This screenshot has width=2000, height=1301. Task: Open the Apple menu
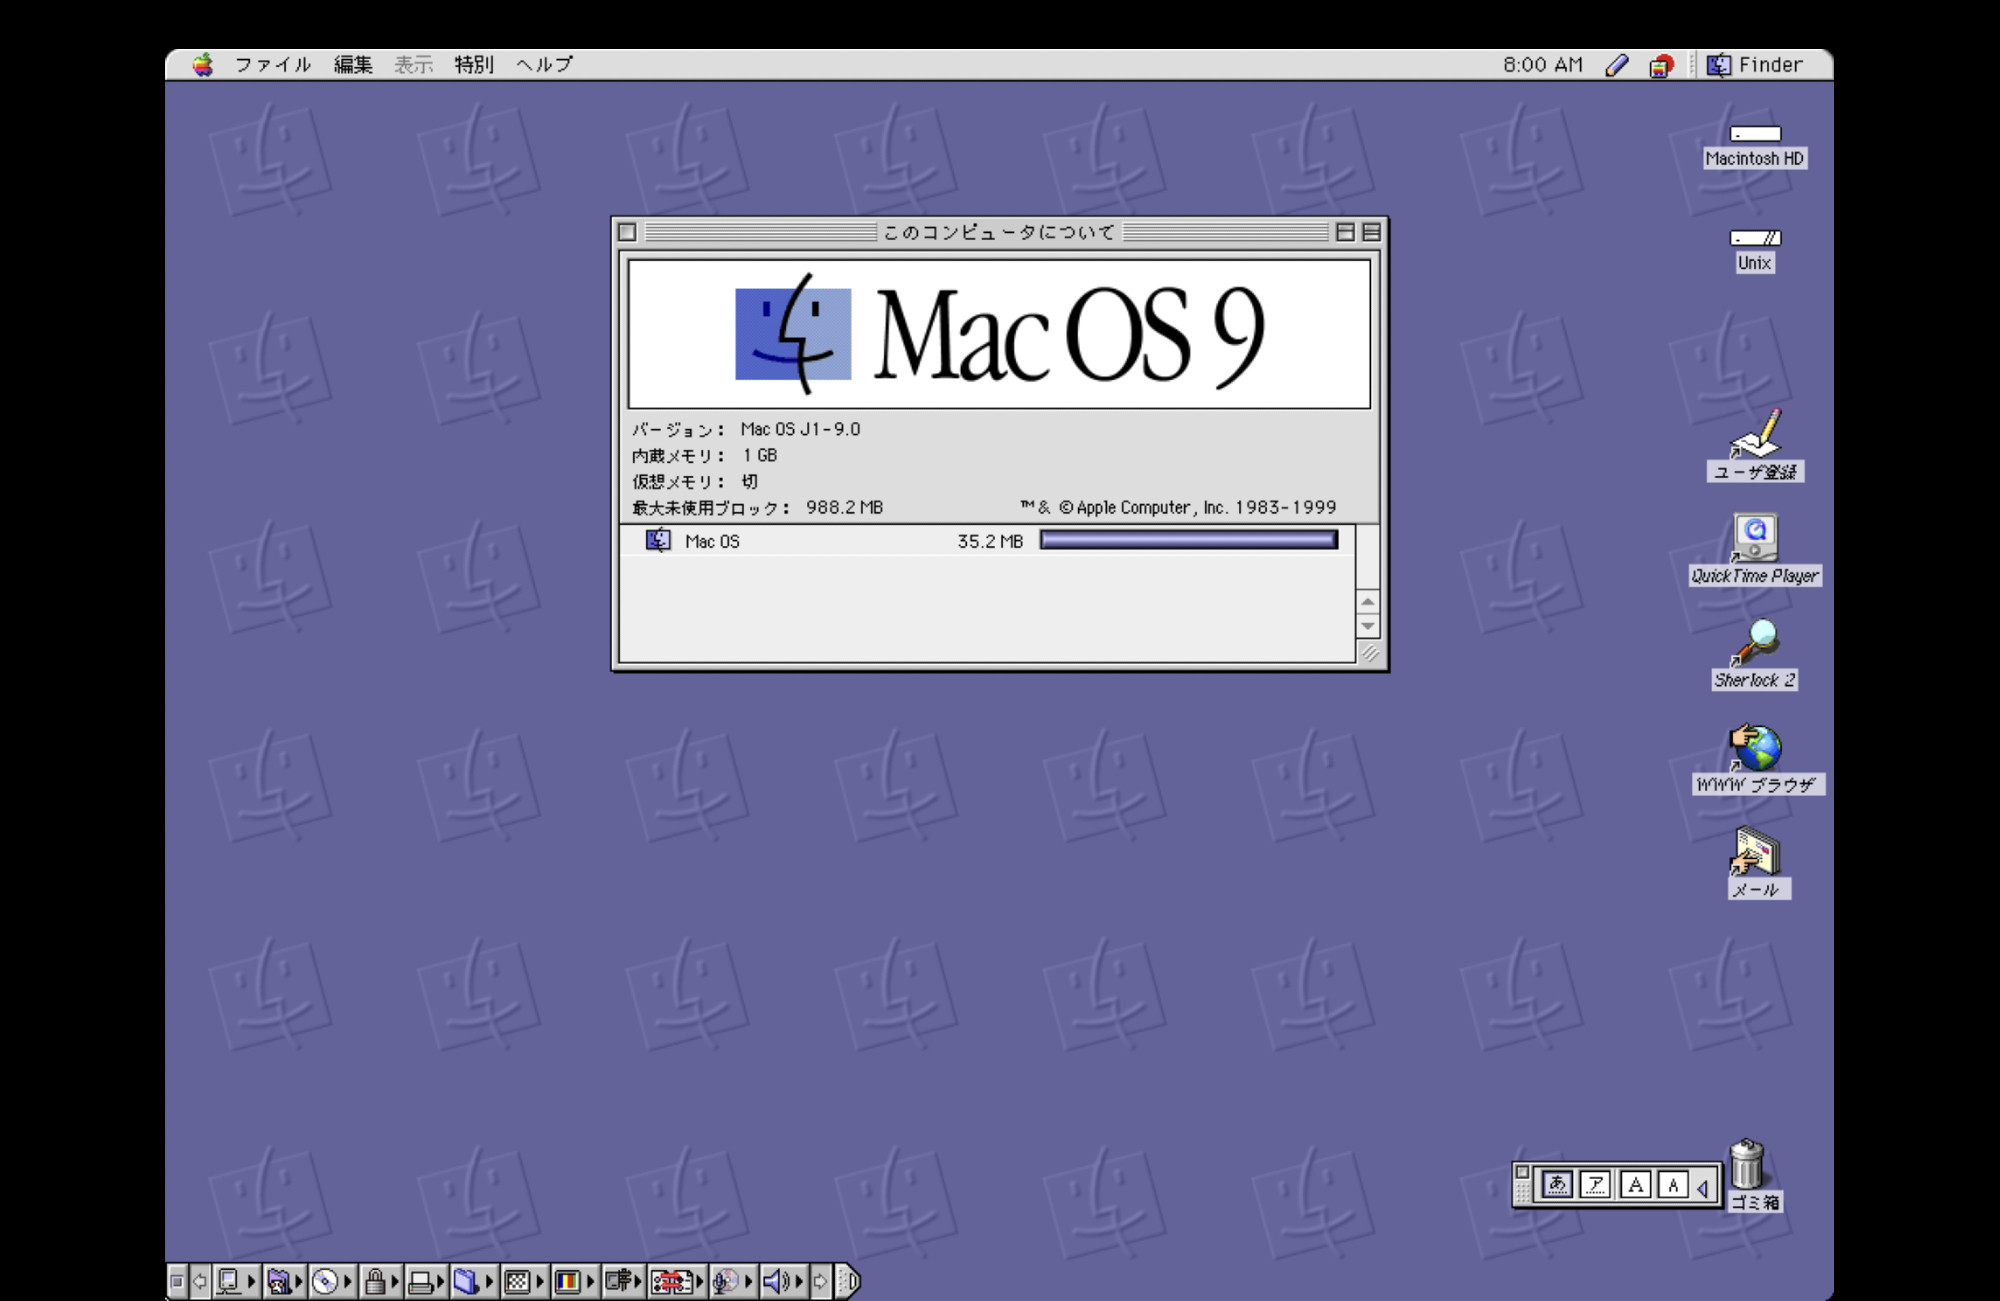coord(203,65)
